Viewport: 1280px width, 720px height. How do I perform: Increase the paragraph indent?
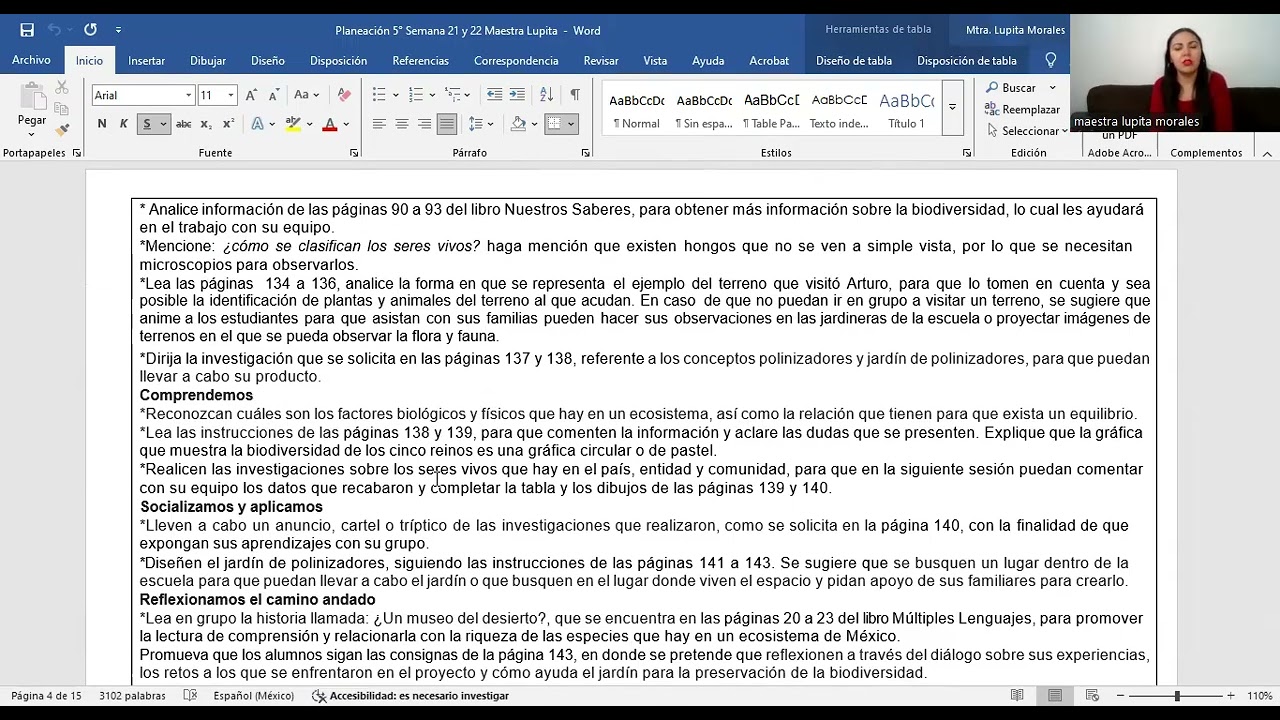[x=517, y=95]
